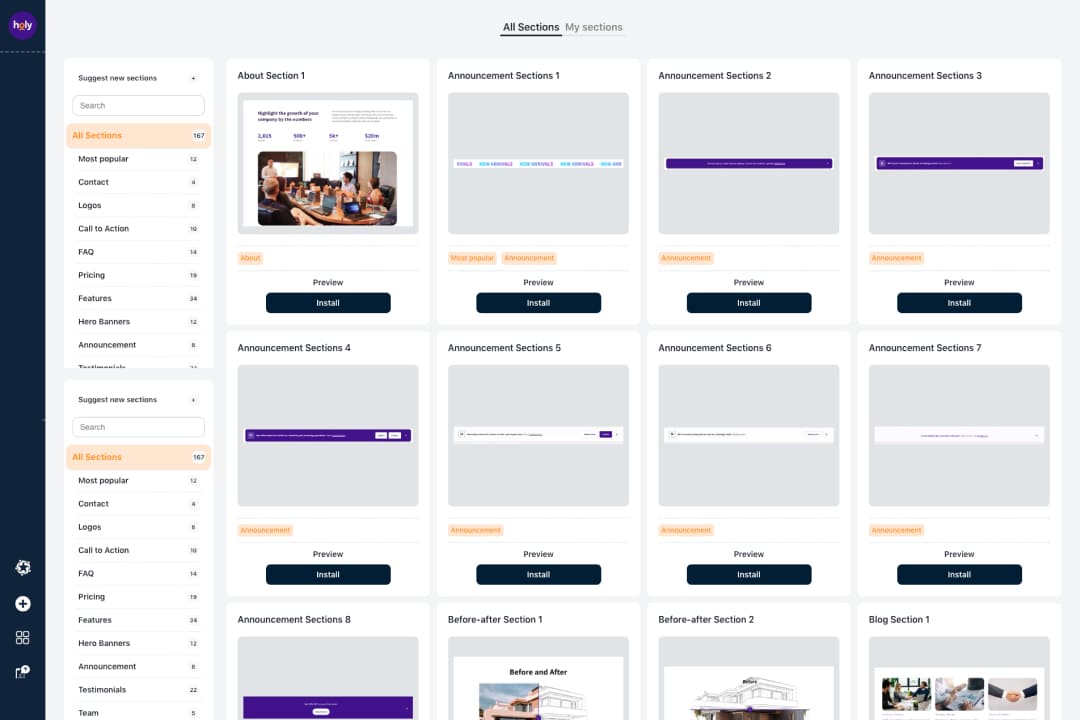Screen dimensions: 1080x720
Task: Choose 'Announcement' in the upper category list
Action: [138, 344]
